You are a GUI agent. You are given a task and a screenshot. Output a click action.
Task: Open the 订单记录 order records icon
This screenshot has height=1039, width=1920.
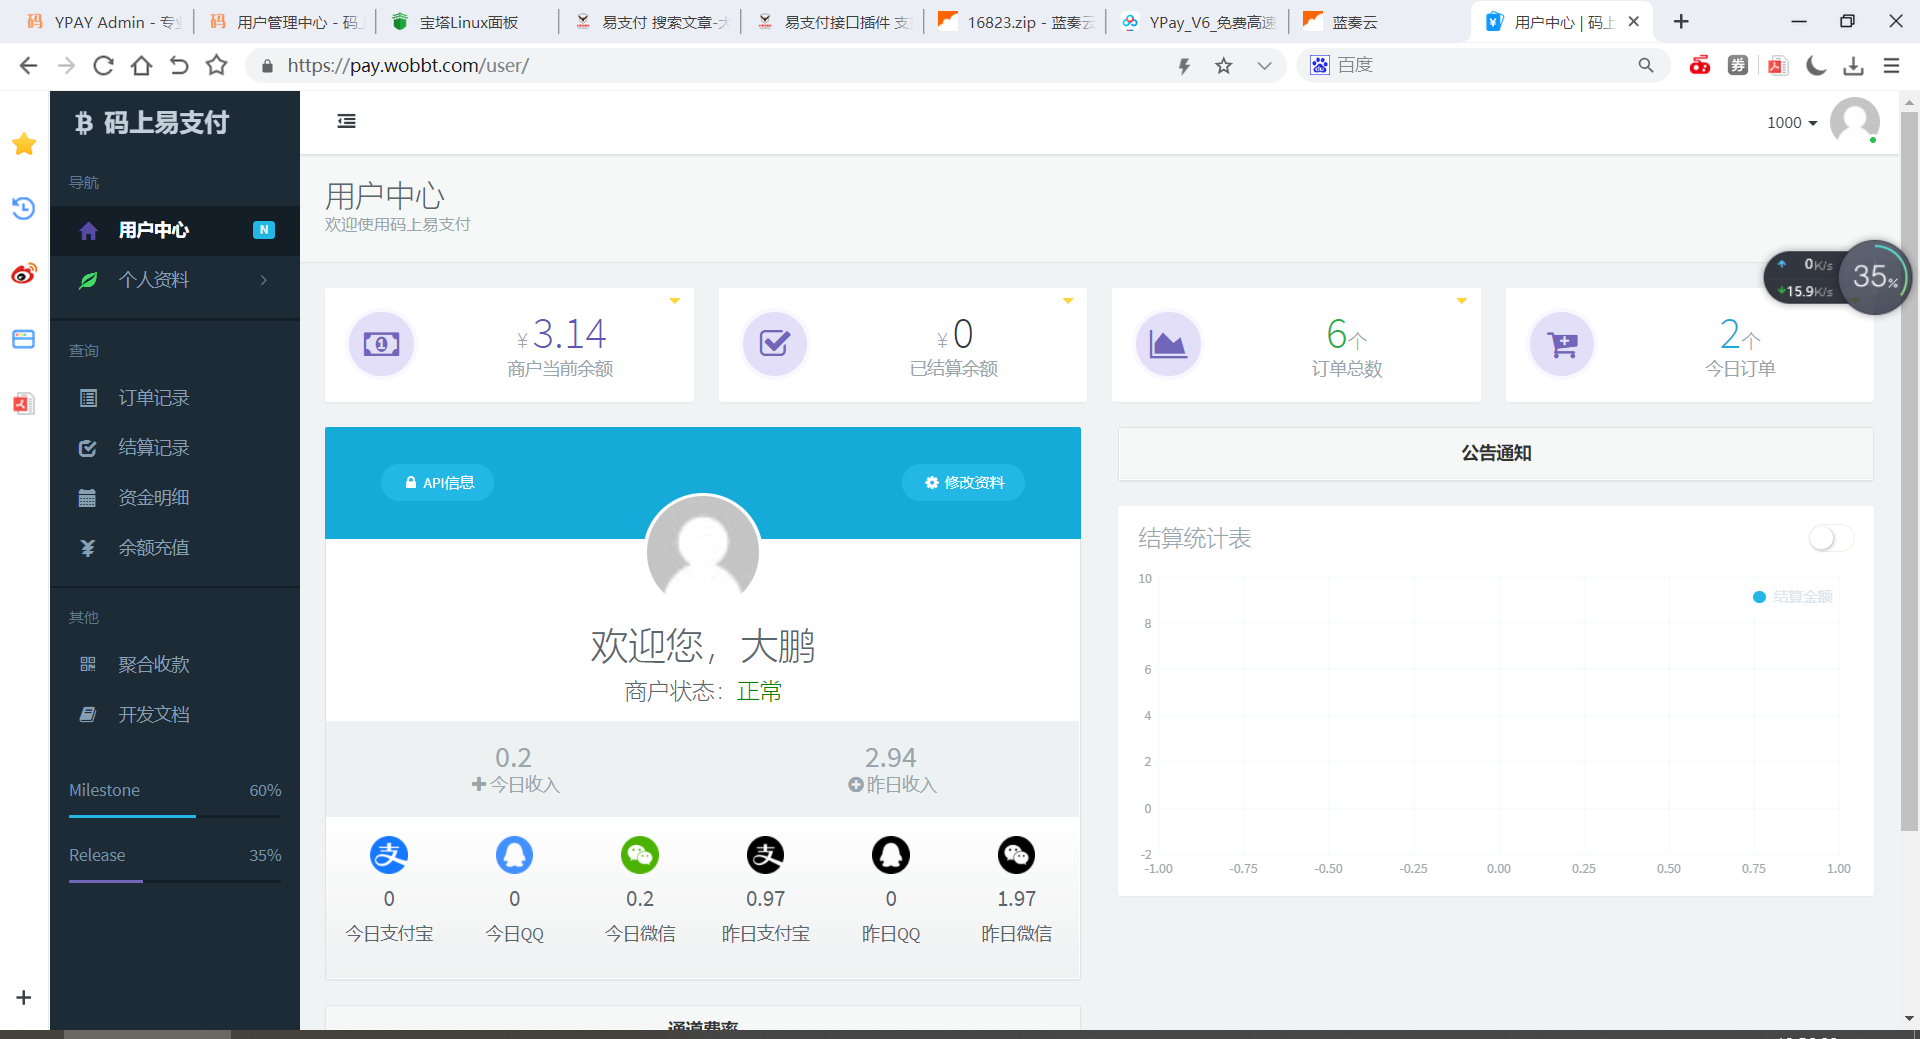tap(88, 397)
